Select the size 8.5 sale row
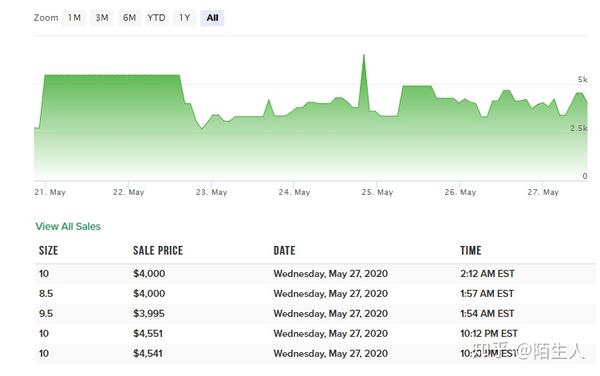The width and height of the screenshot is (600, 376). pyautogui.click(x=315, y=294)
